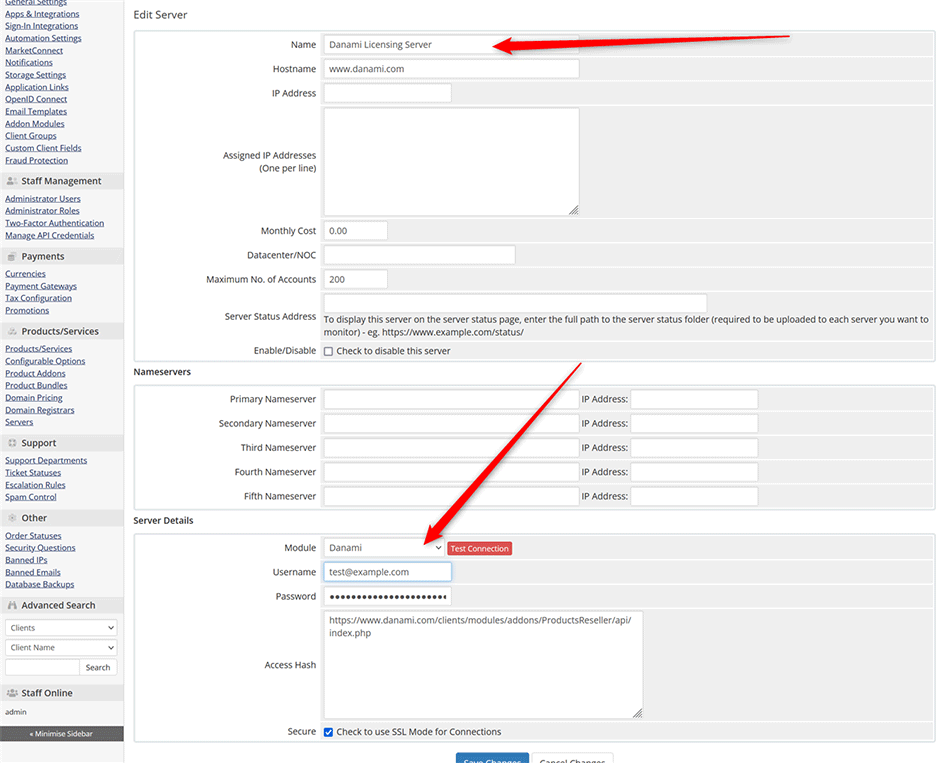Open Payment Gateways page
This screenshot has width=940, height=763.
coord(41,286)
